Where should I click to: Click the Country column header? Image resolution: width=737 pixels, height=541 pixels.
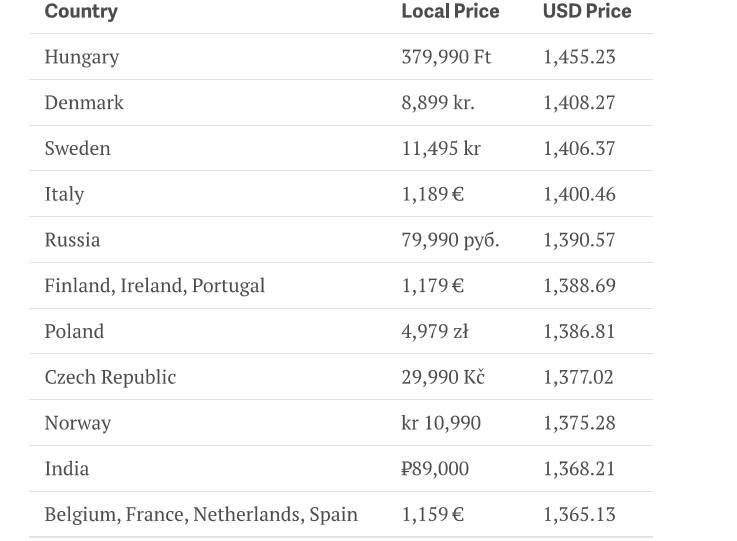(81, 12)
